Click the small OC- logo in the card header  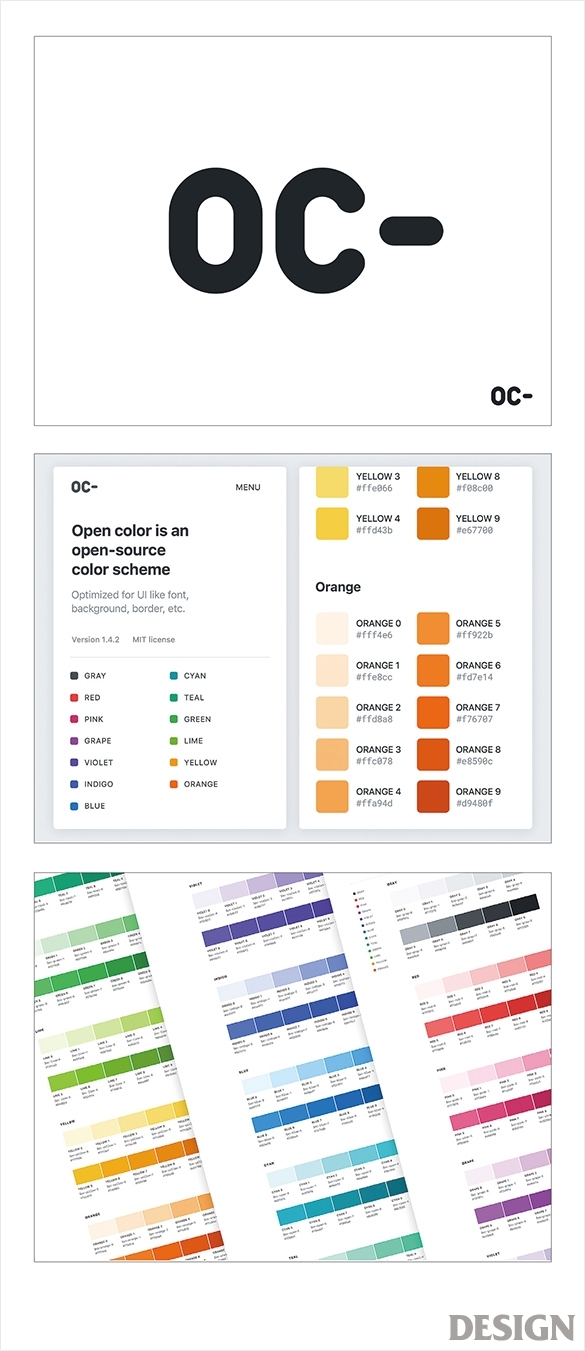pos(84,487)
